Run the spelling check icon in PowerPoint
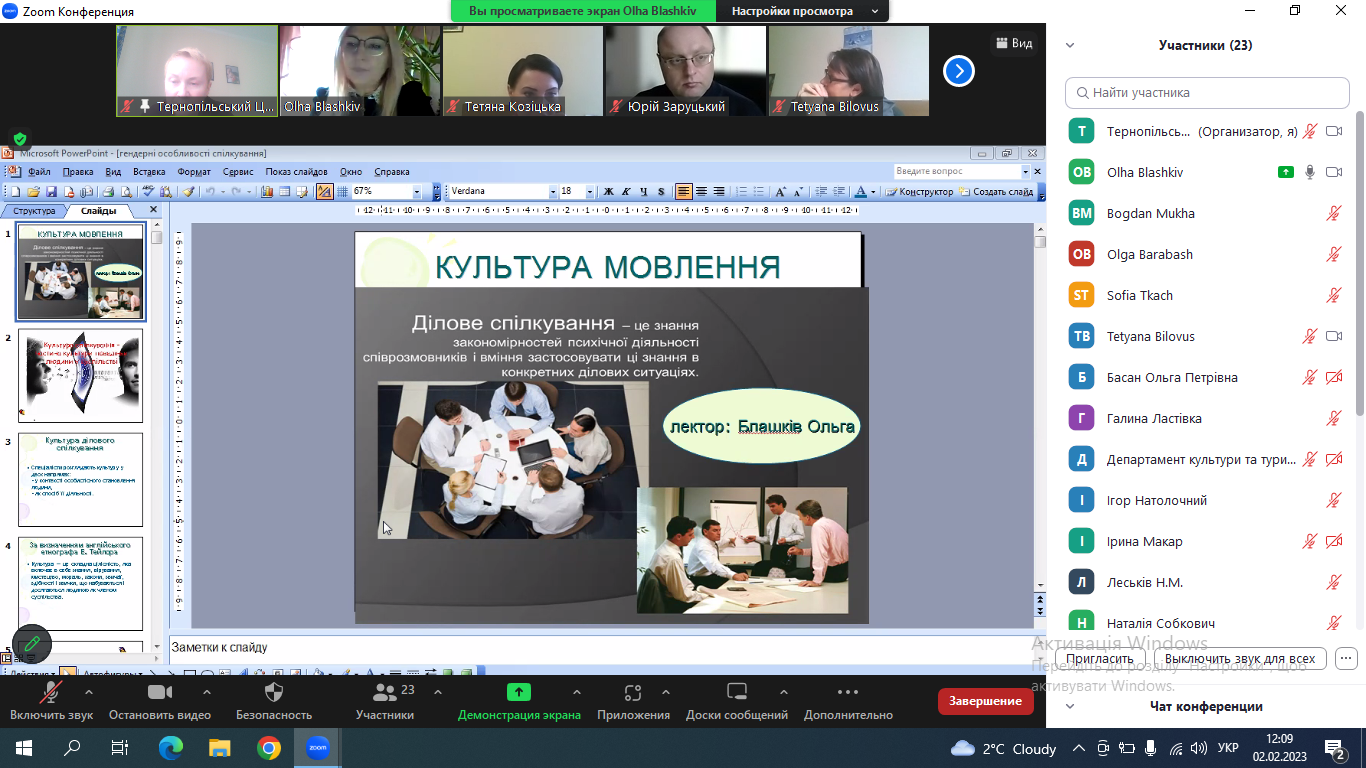 (147, 191)
